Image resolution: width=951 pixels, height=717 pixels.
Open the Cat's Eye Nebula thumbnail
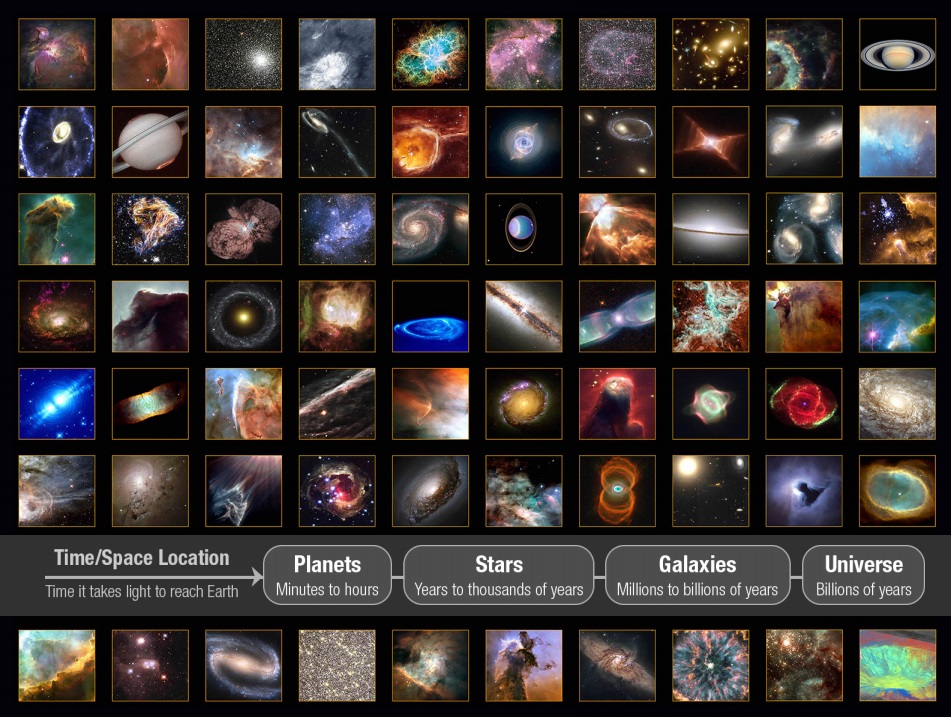click(x=524, y=142)
